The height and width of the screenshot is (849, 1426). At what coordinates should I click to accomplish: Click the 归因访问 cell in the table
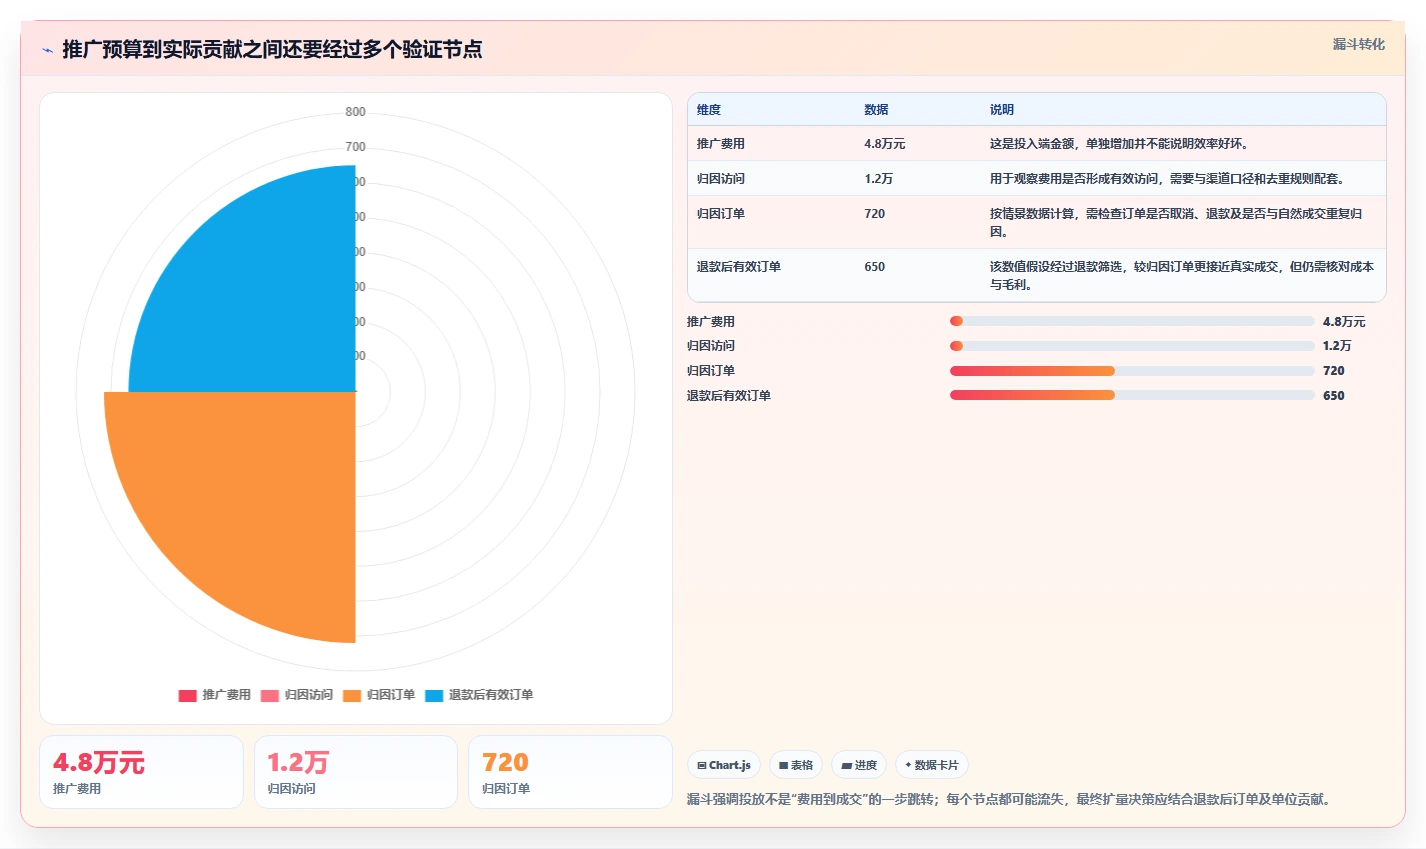(x=721, y=179)
